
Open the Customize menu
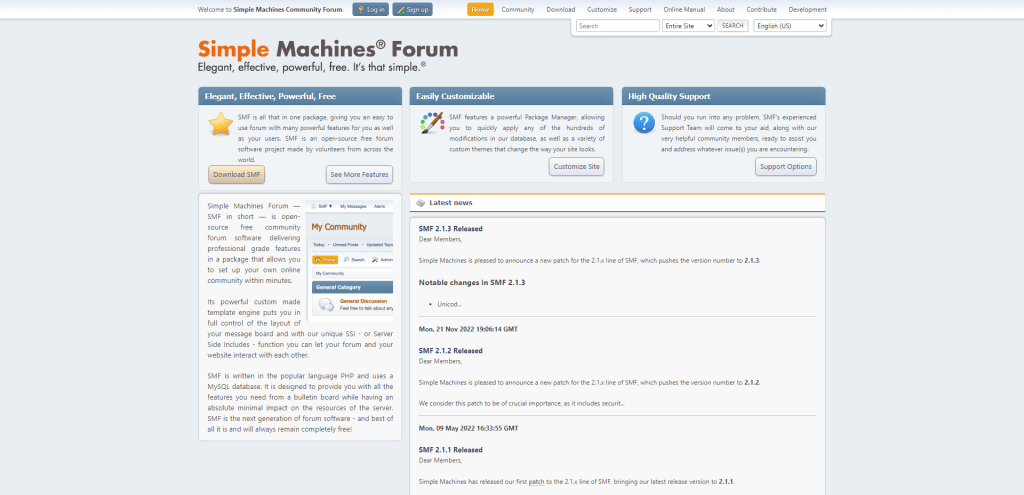point(601,10)
